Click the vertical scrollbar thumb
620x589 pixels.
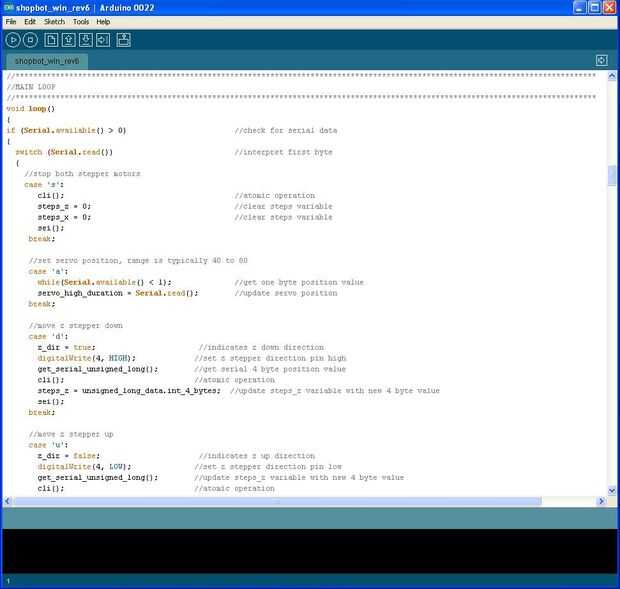click(x=612, y=175)
